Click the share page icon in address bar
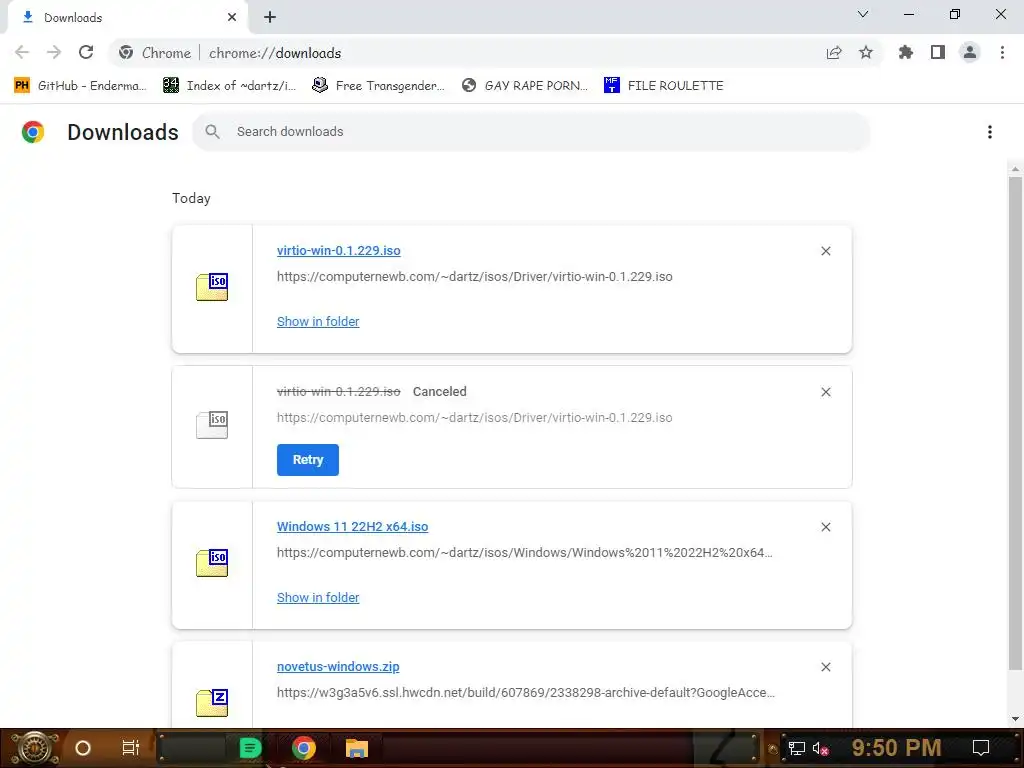Viewport: 1024px width, 768px height. click(x=834, y=53)
